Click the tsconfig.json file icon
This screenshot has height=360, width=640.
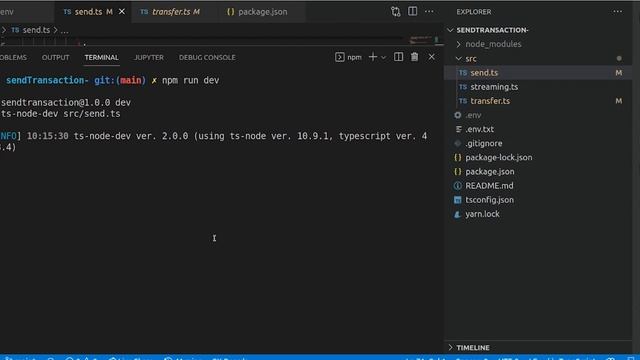pos(458,200)
